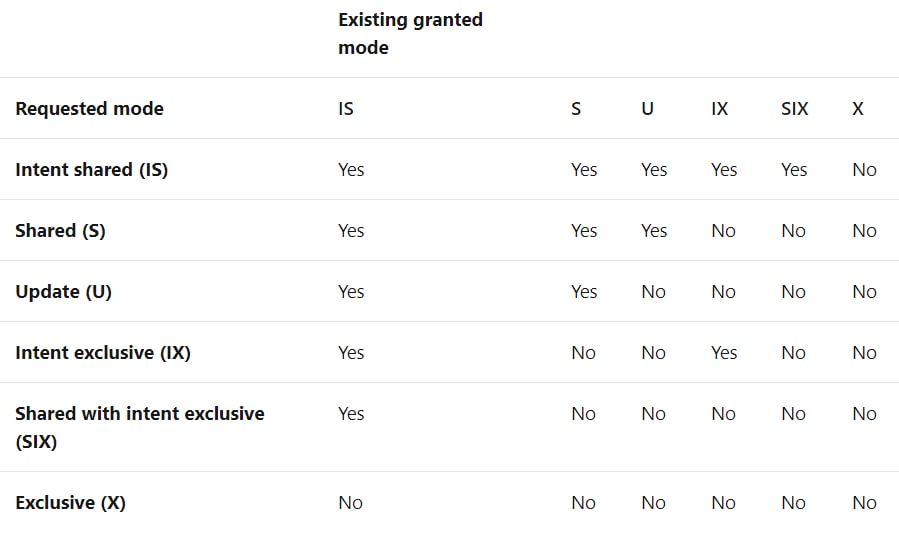Click 'No' in Intent shared row, X column
Viewport: 899px width, 539px height.
864,170
